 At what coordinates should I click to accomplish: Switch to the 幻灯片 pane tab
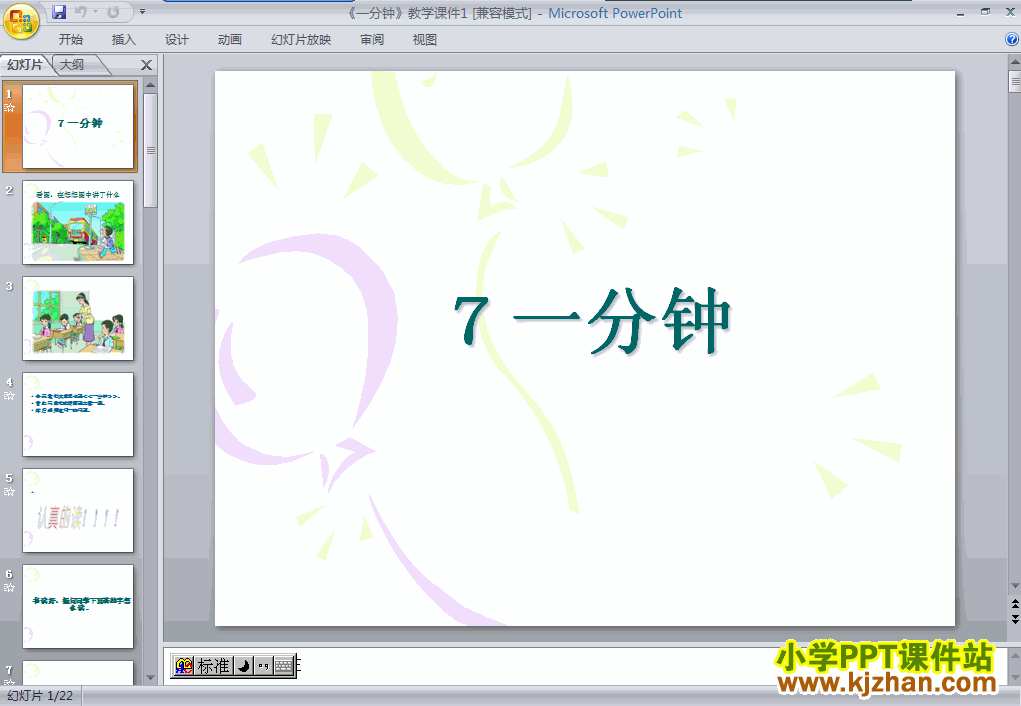pyautogui.click(x=25, y=64)
